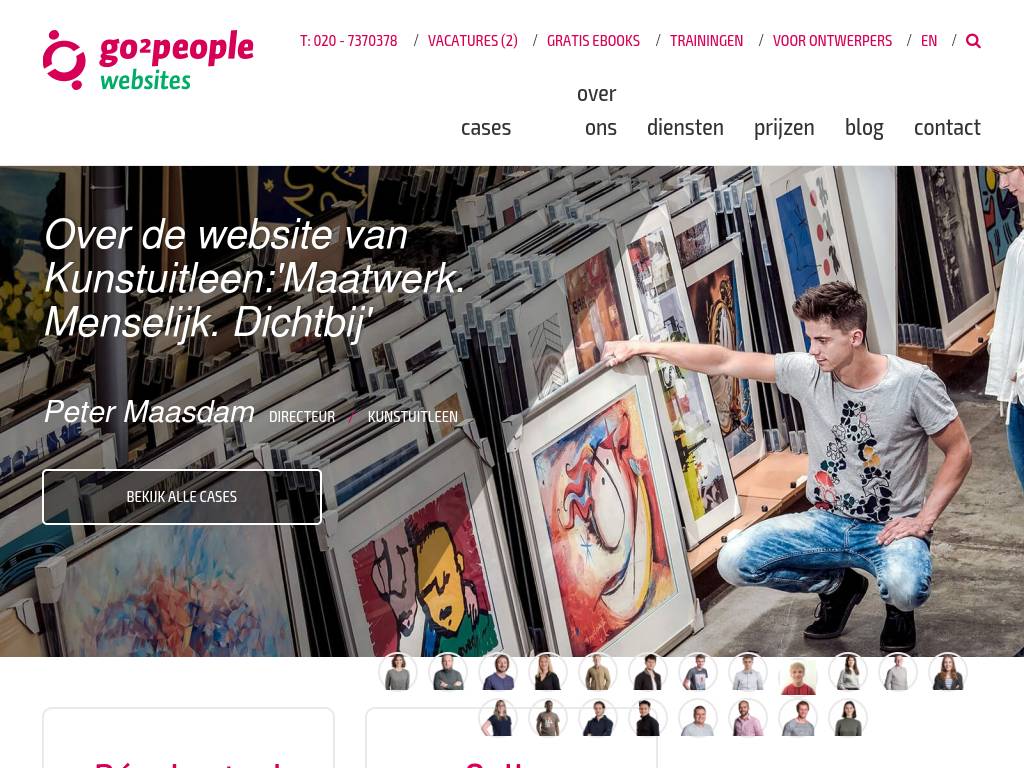This screenshot has height=768, width=1024.
Task: Open Voor Ontwerpers link
Action: [x=832, y=40]
